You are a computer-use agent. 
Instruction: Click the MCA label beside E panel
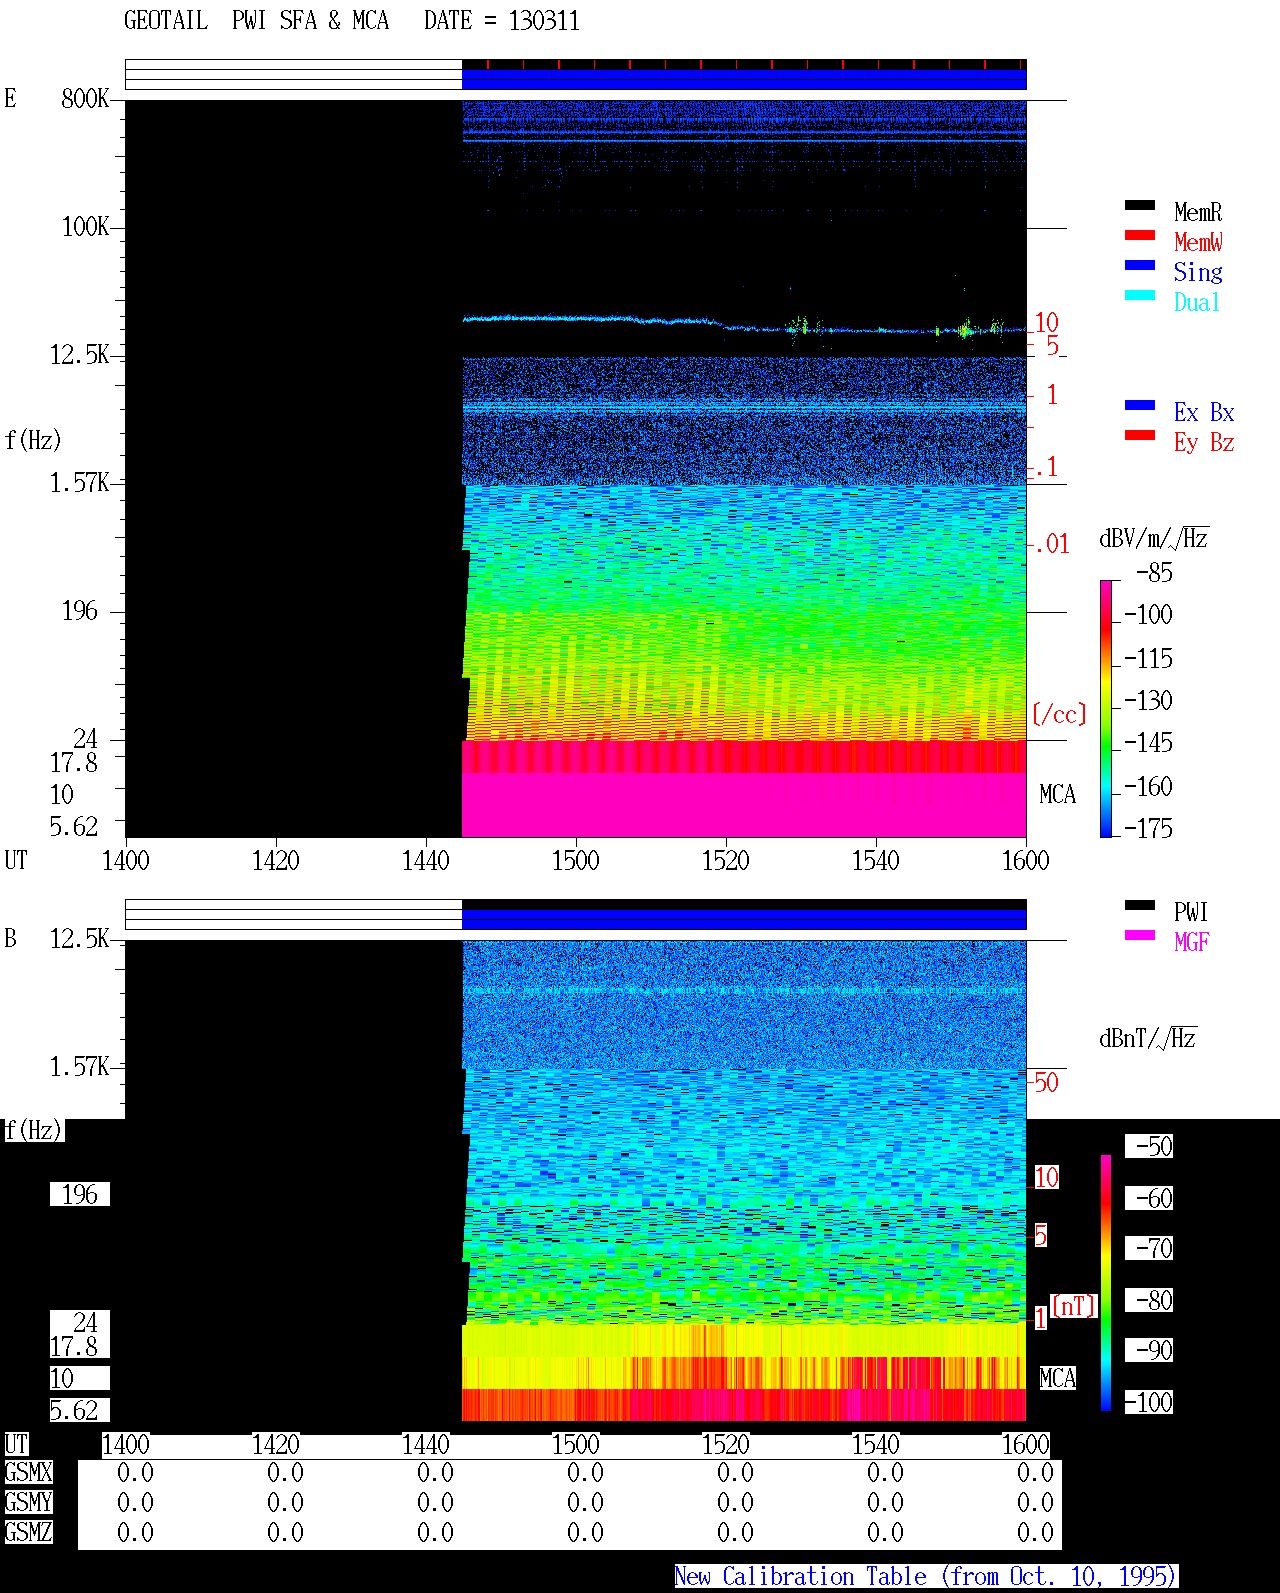point(1058,794)
